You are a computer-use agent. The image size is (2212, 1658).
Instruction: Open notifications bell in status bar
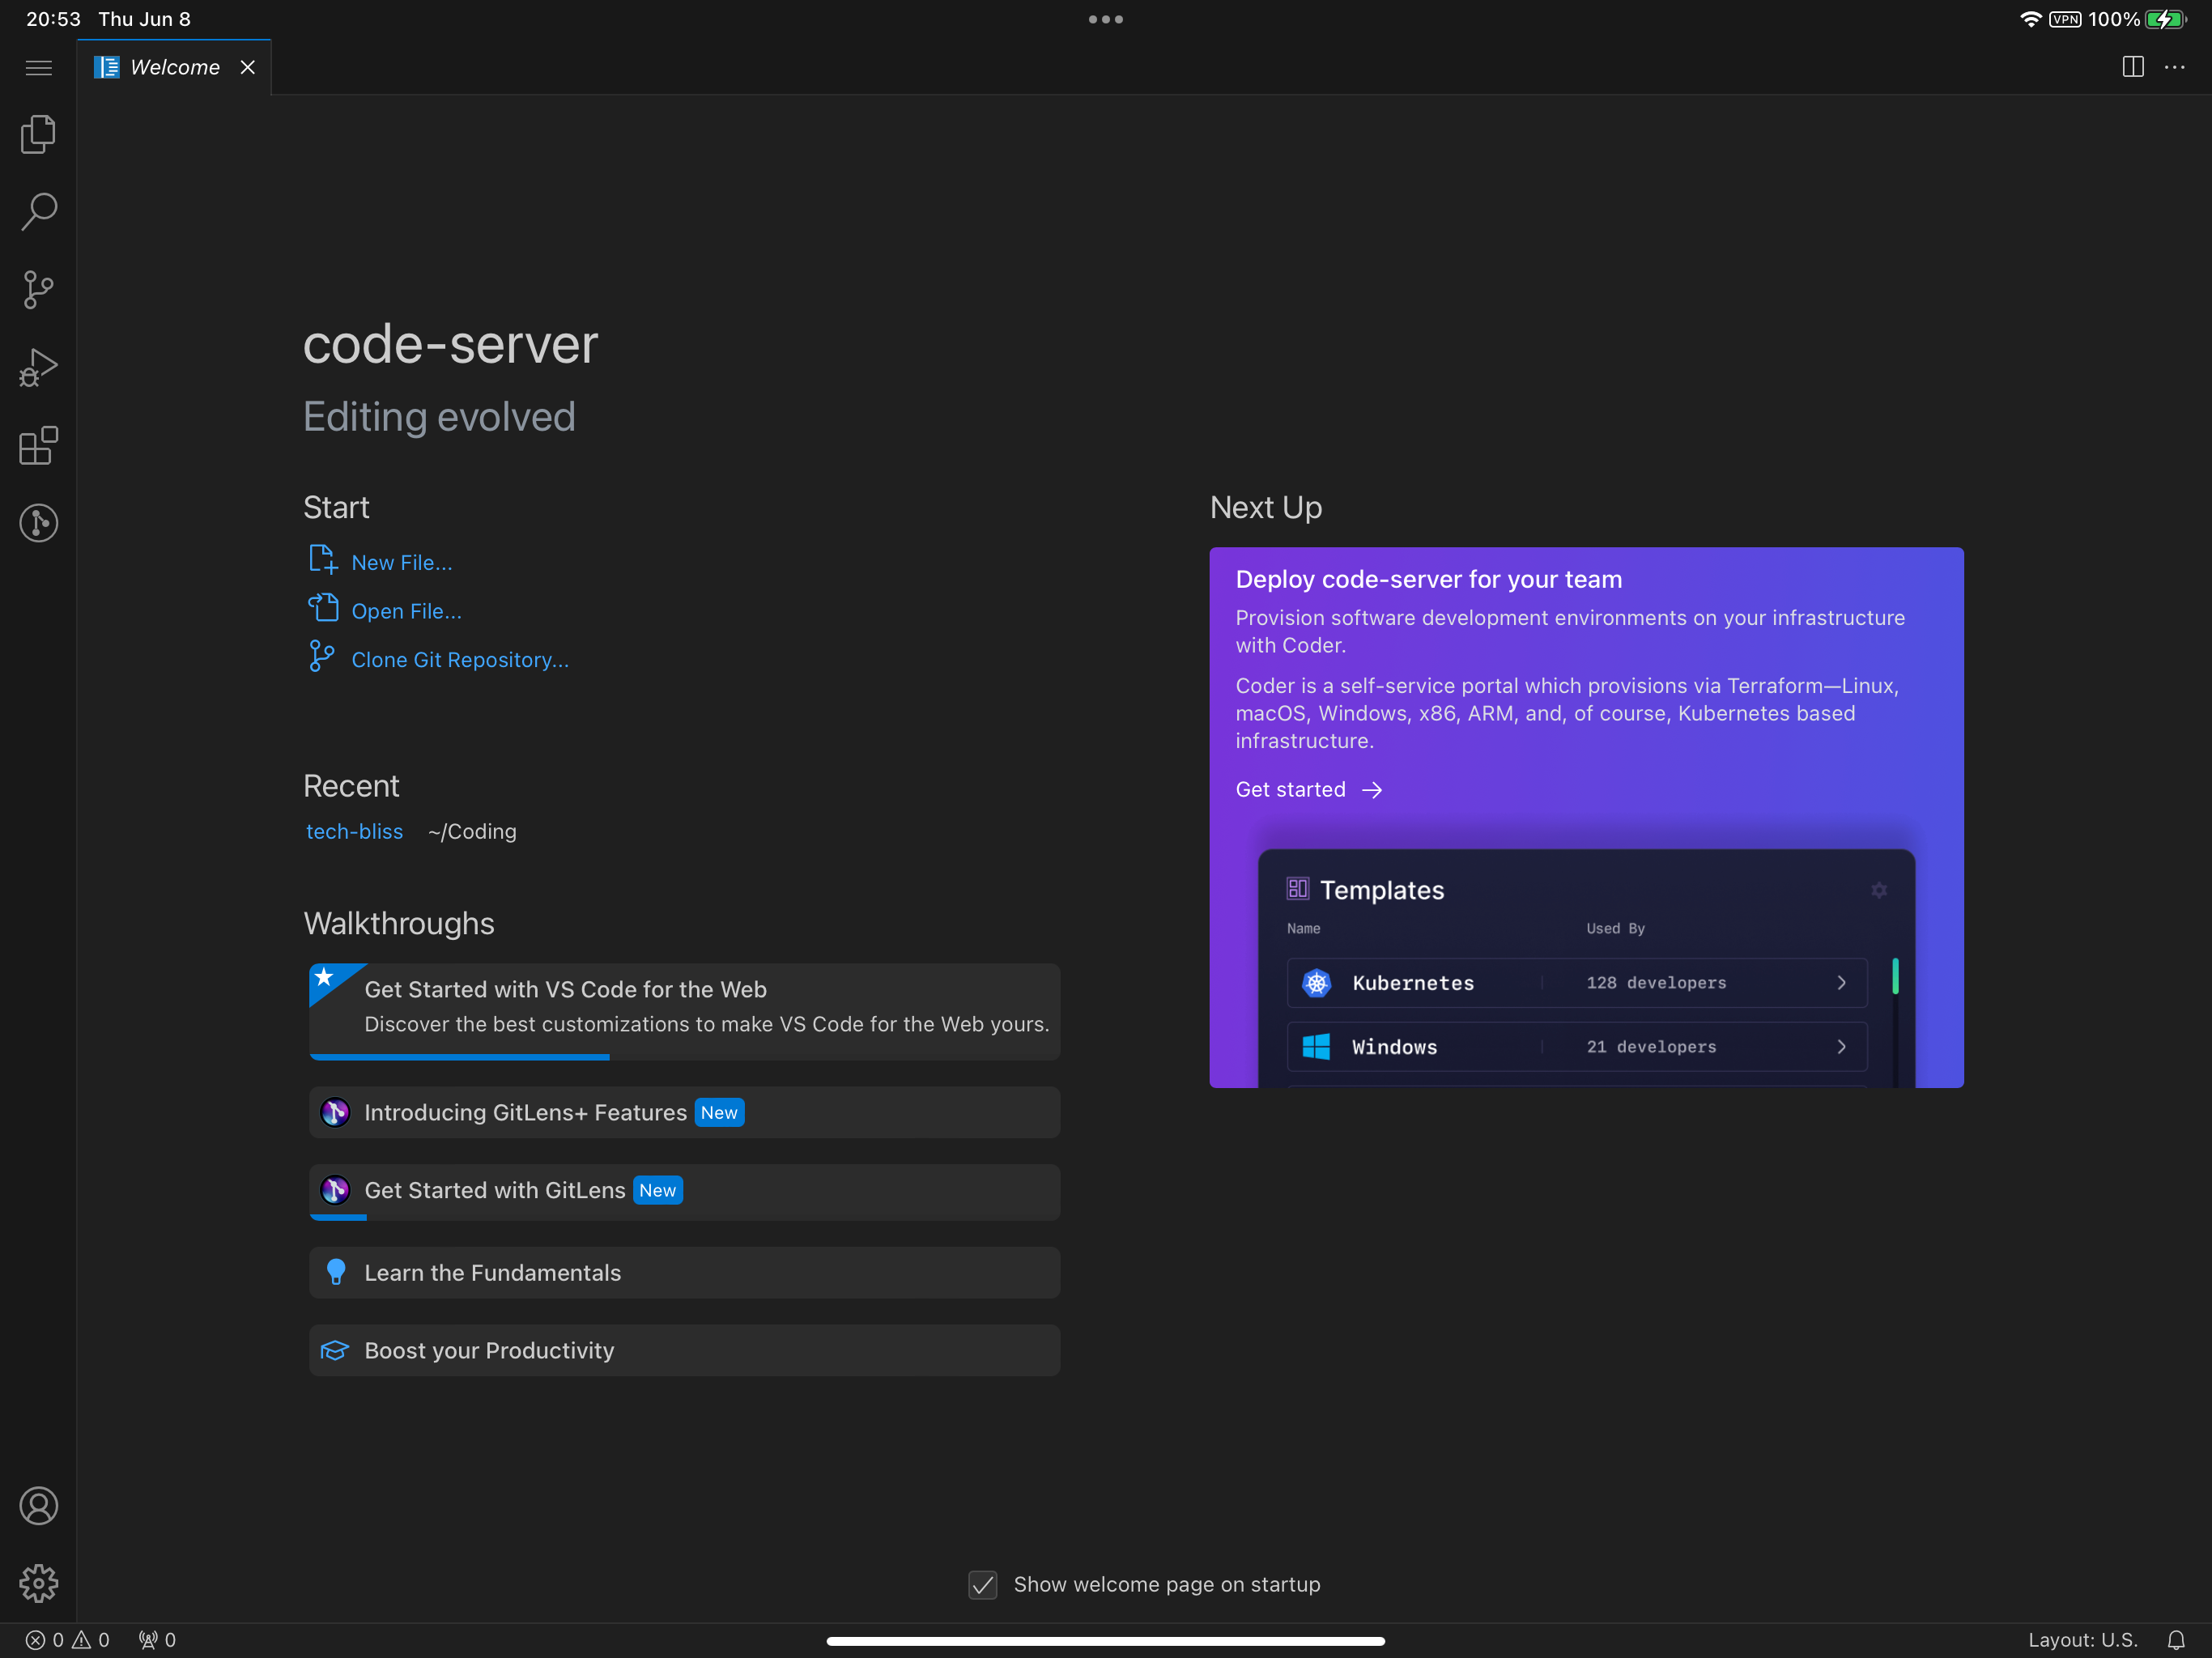(x=2176, y=1640)
